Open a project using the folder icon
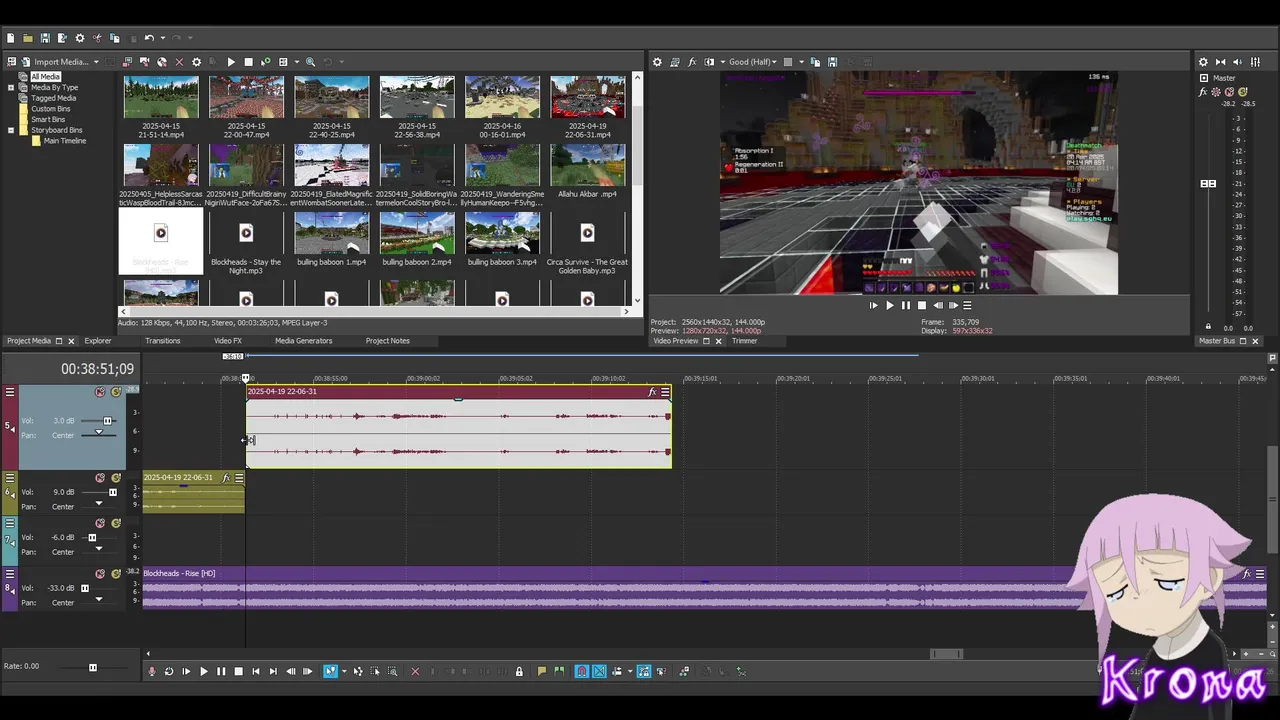The width and height of the screenshot is (1280, 720). tap(28, 38)
